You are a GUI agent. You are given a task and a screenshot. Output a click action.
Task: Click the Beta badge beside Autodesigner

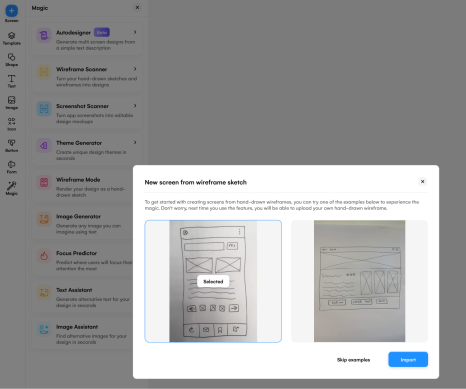click(102, 32)
